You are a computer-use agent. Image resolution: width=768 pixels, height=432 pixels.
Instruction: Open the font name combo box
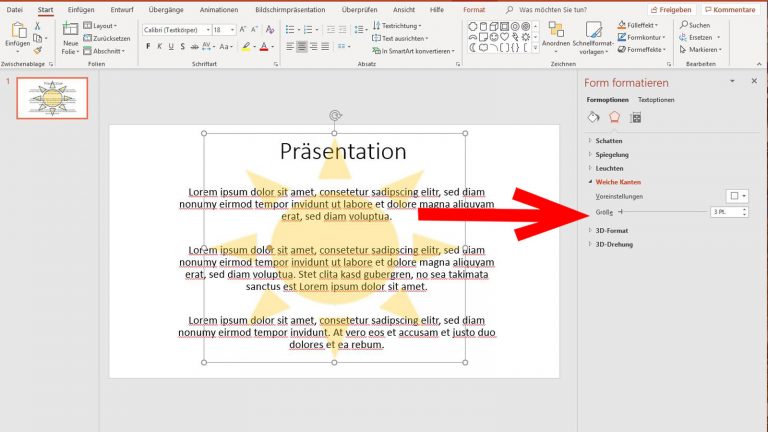(x=177, y=30)
